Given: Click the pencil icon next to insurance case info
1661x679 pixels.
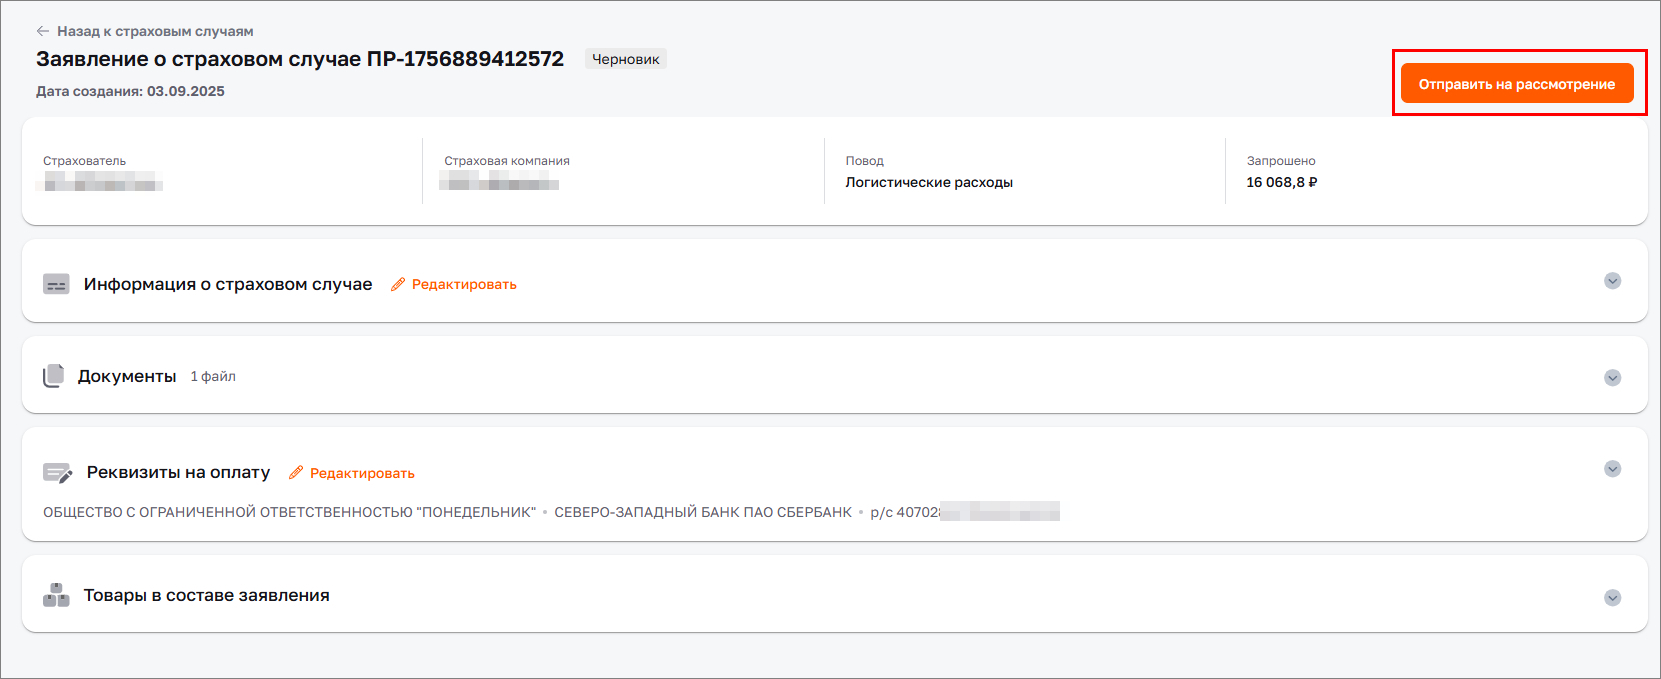Looking at the screenshot, I should [x=398, y=285].
